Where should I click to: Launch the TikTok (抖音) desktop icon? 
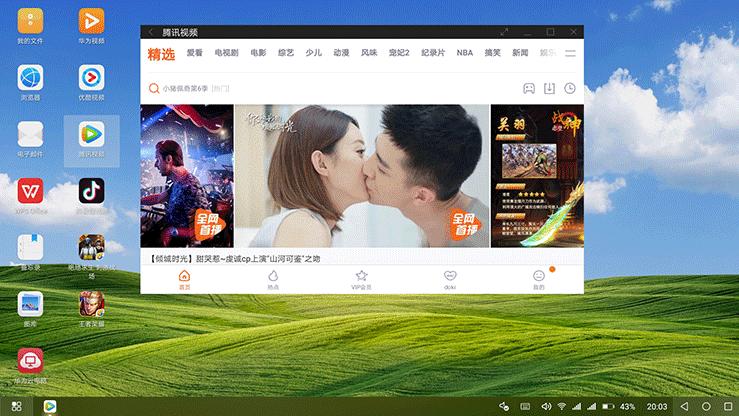[91, 191]
